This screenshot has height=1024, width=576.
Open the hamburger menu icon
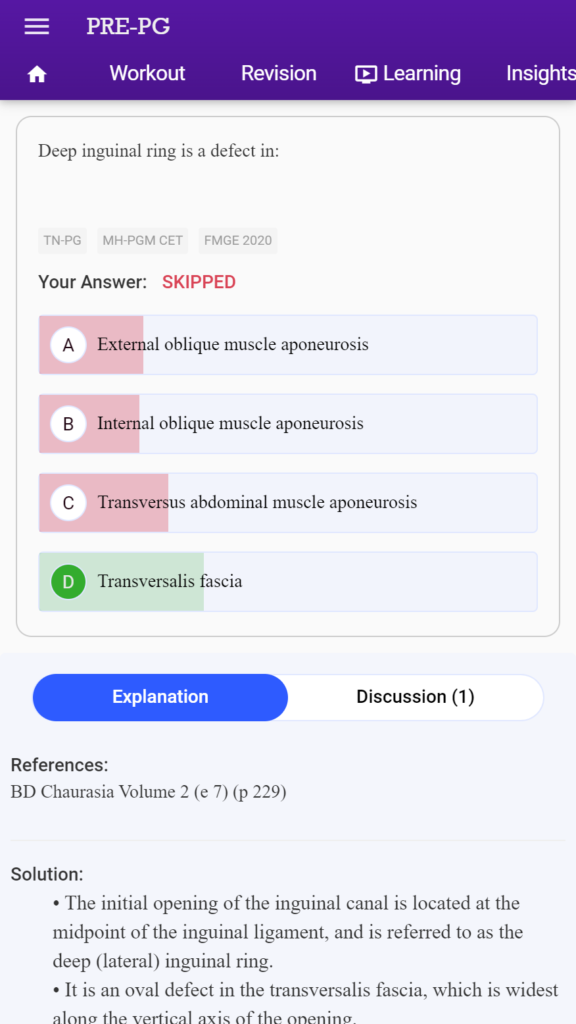coord(37,26)
